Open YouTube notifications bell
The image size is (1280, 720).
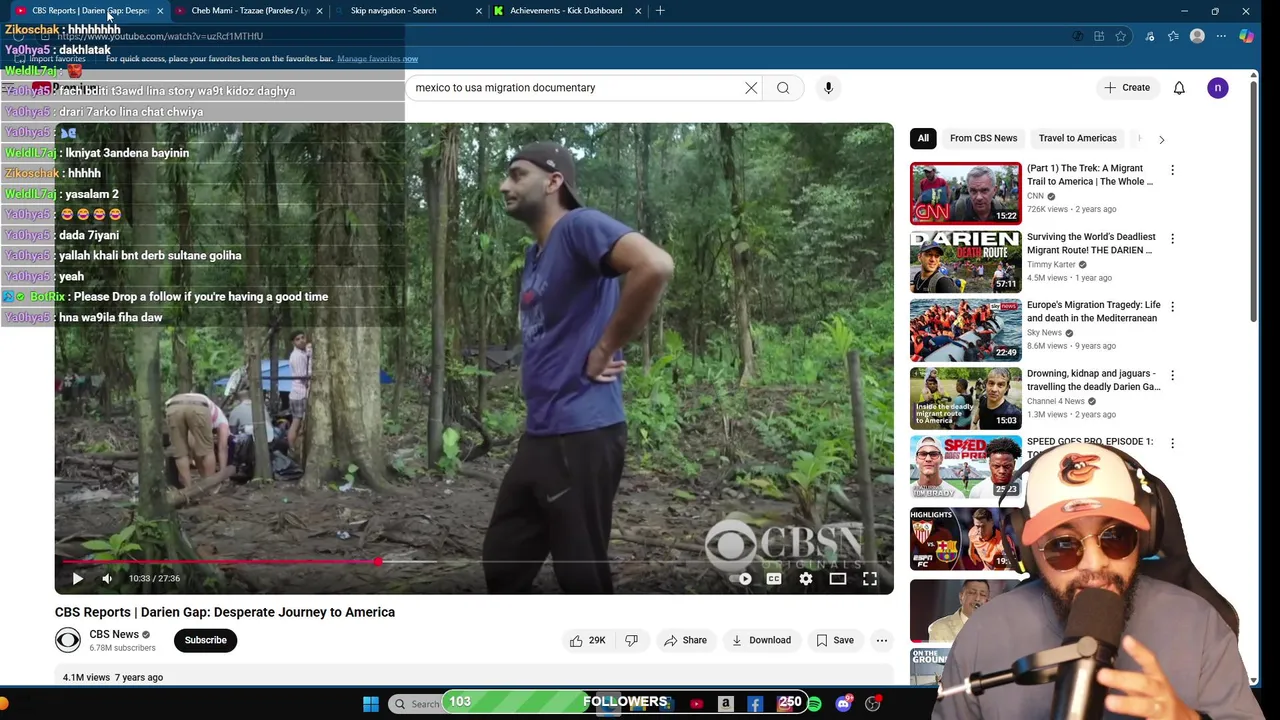1179,88
